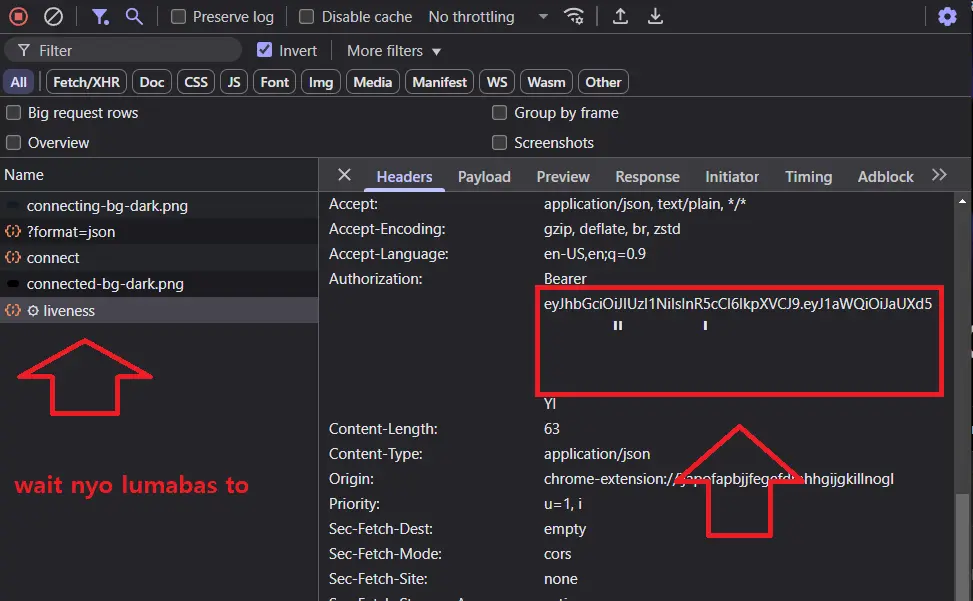Filter by Img requests
This screenshot has width=973, height=601.
(x=321, y=82)
